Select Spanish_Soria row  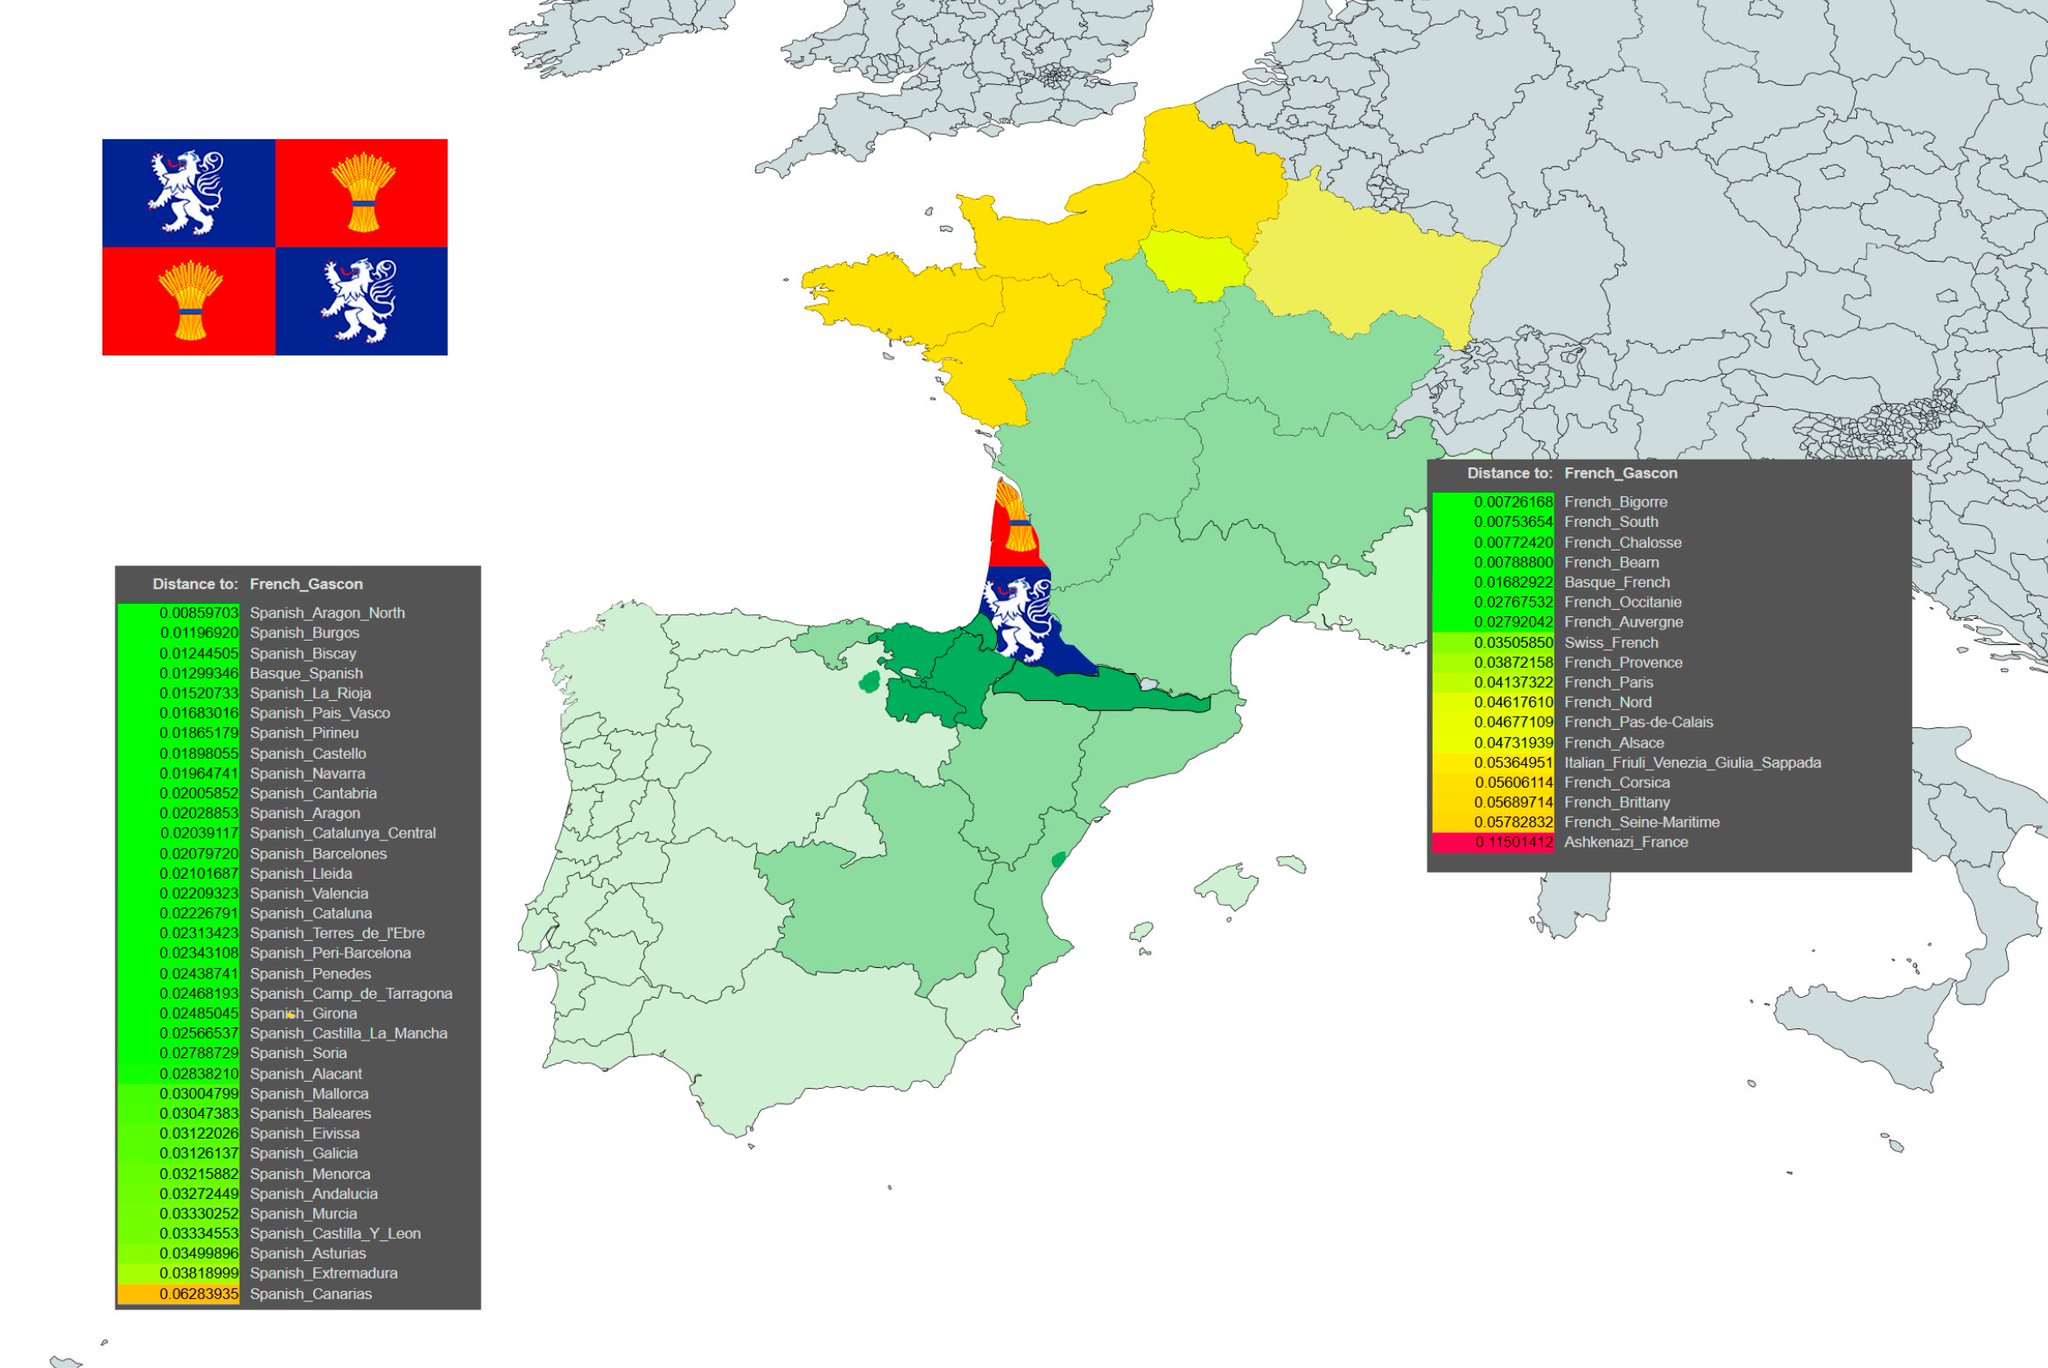tap(298, 1053)
